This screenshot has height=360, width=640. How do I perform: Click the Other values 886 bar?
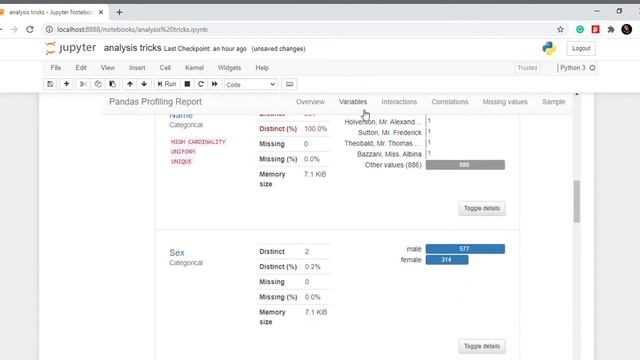point(465,165)
